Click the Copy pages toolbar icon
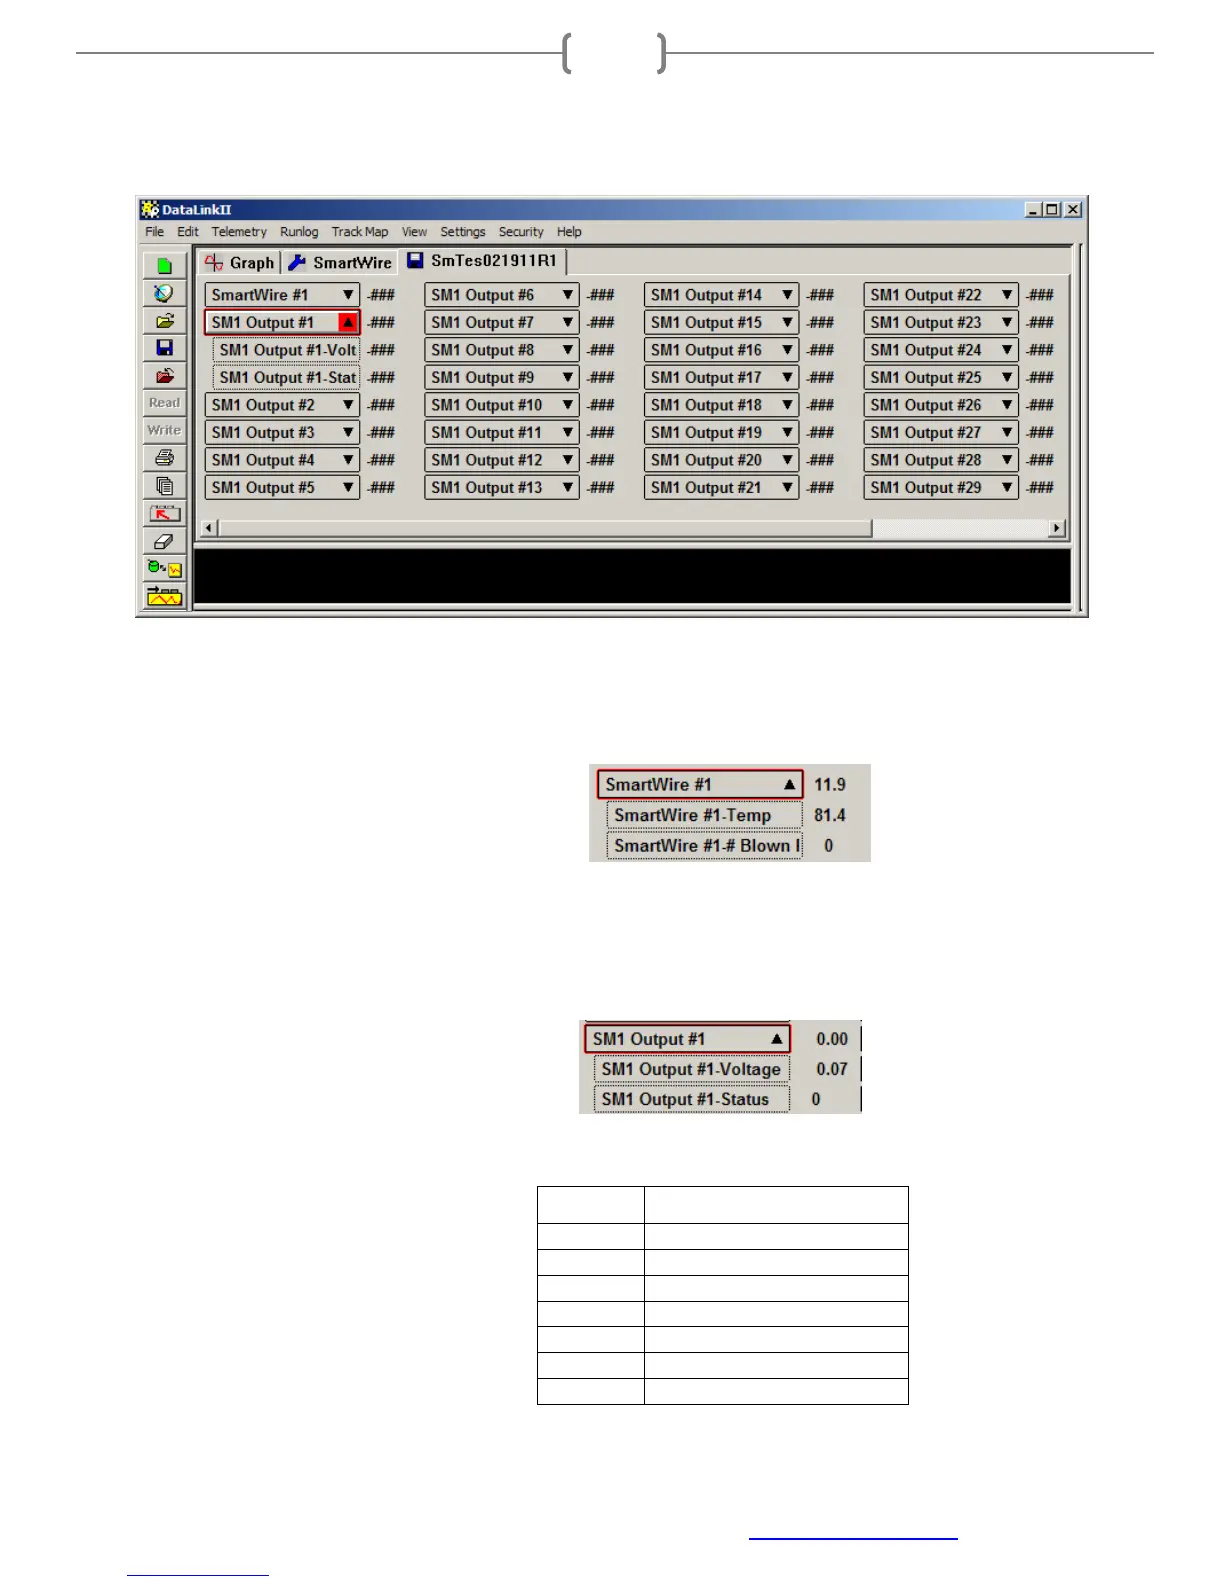The image size is (1224, 1584). 164,486
